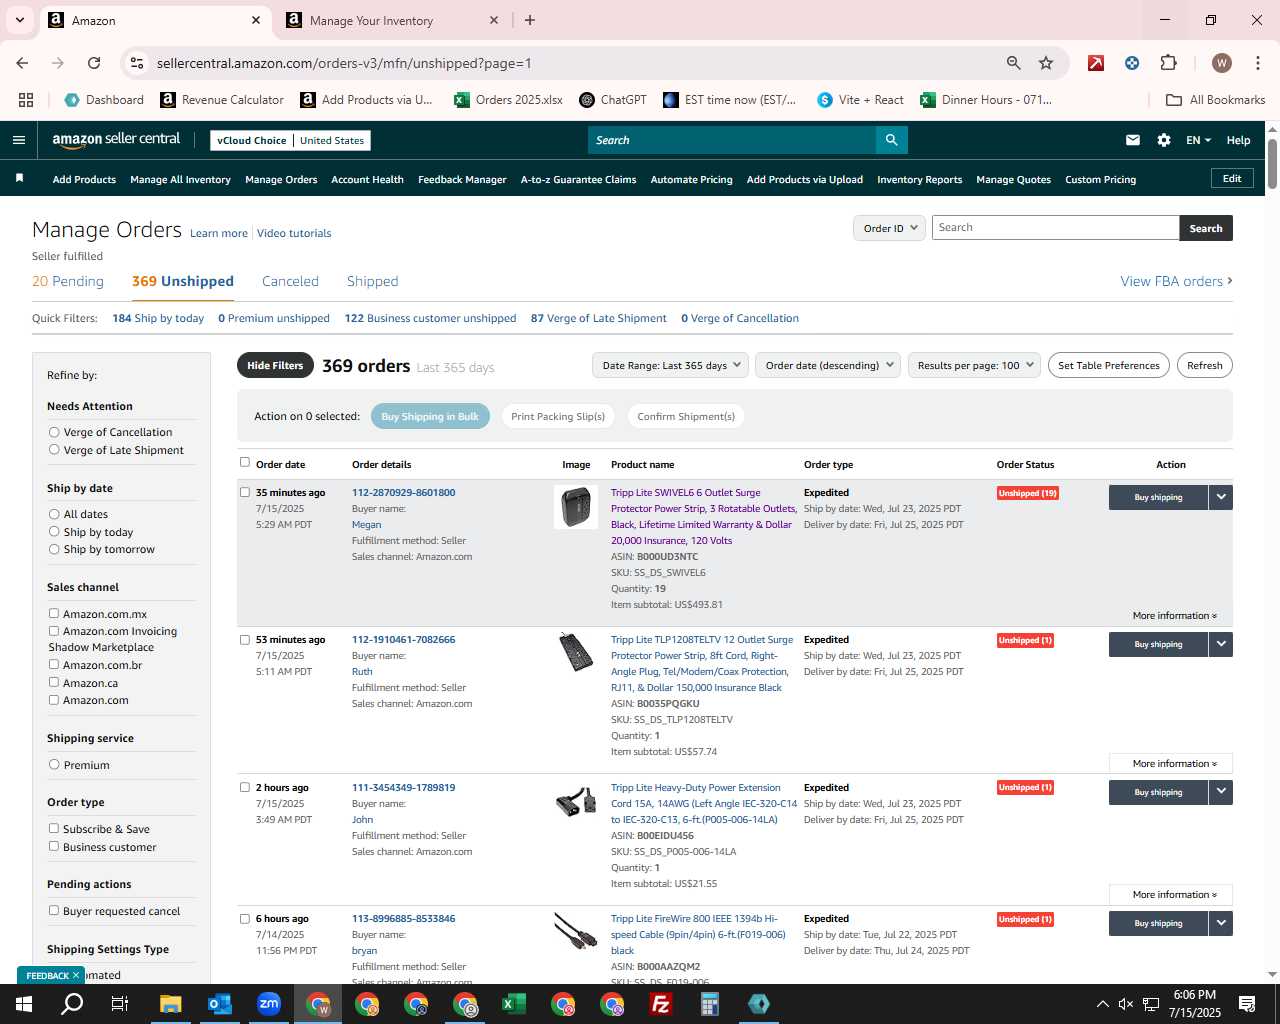Check the Buyer requested cancel box
1280x1024 pixels.
(54, 910)
